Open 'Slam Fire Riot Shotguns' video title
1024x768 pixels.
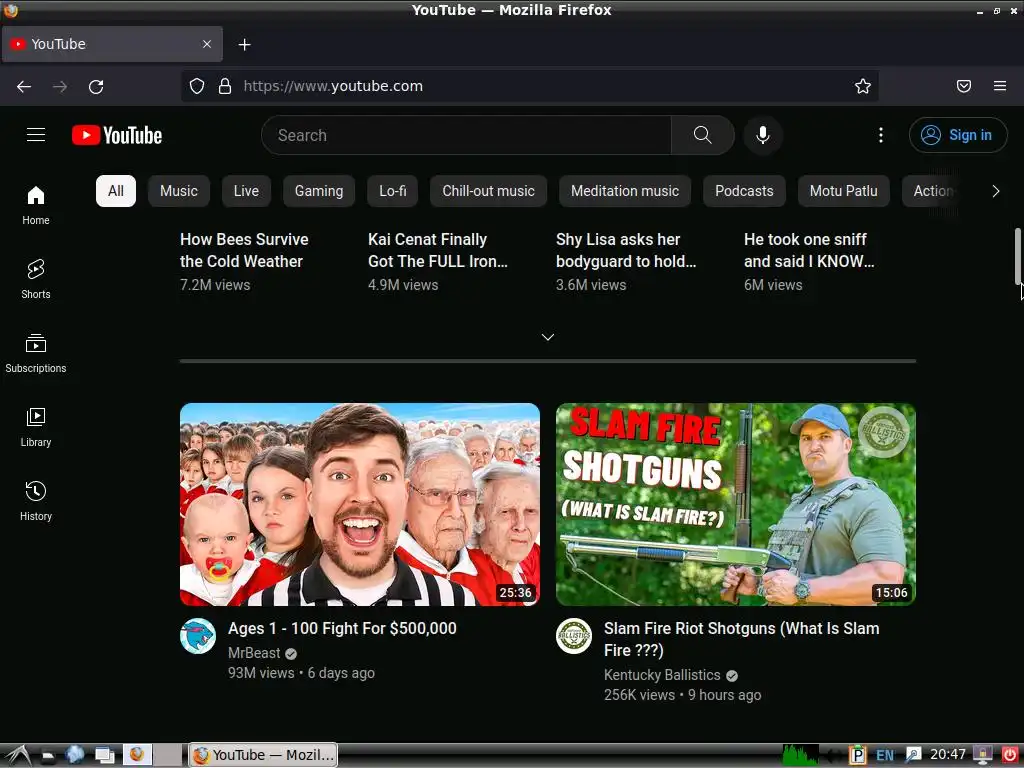click(x=741, y=639)
